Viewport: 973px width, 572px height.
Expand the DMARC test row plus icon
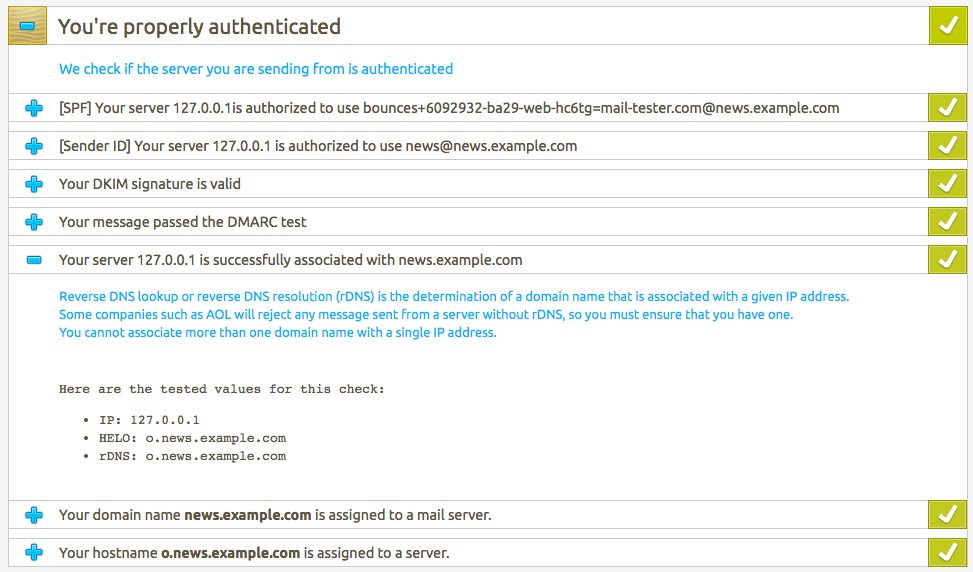coord(34,222)
